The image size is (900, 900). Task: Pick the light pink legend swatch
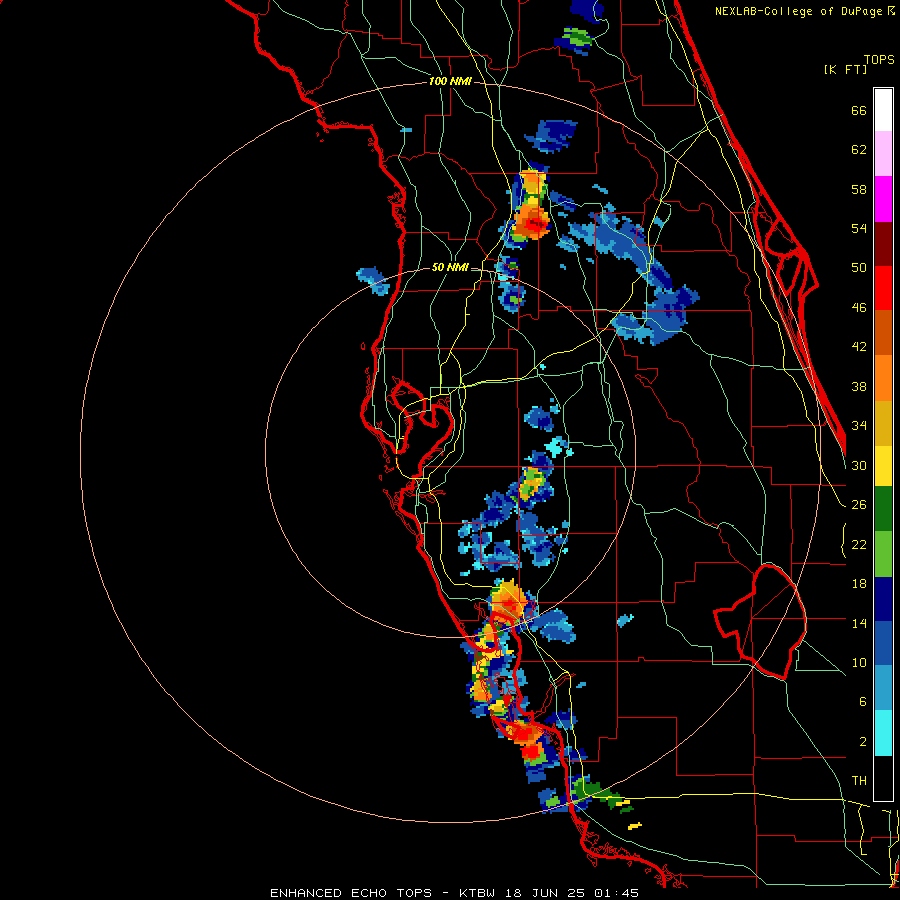tap(883, 153)
